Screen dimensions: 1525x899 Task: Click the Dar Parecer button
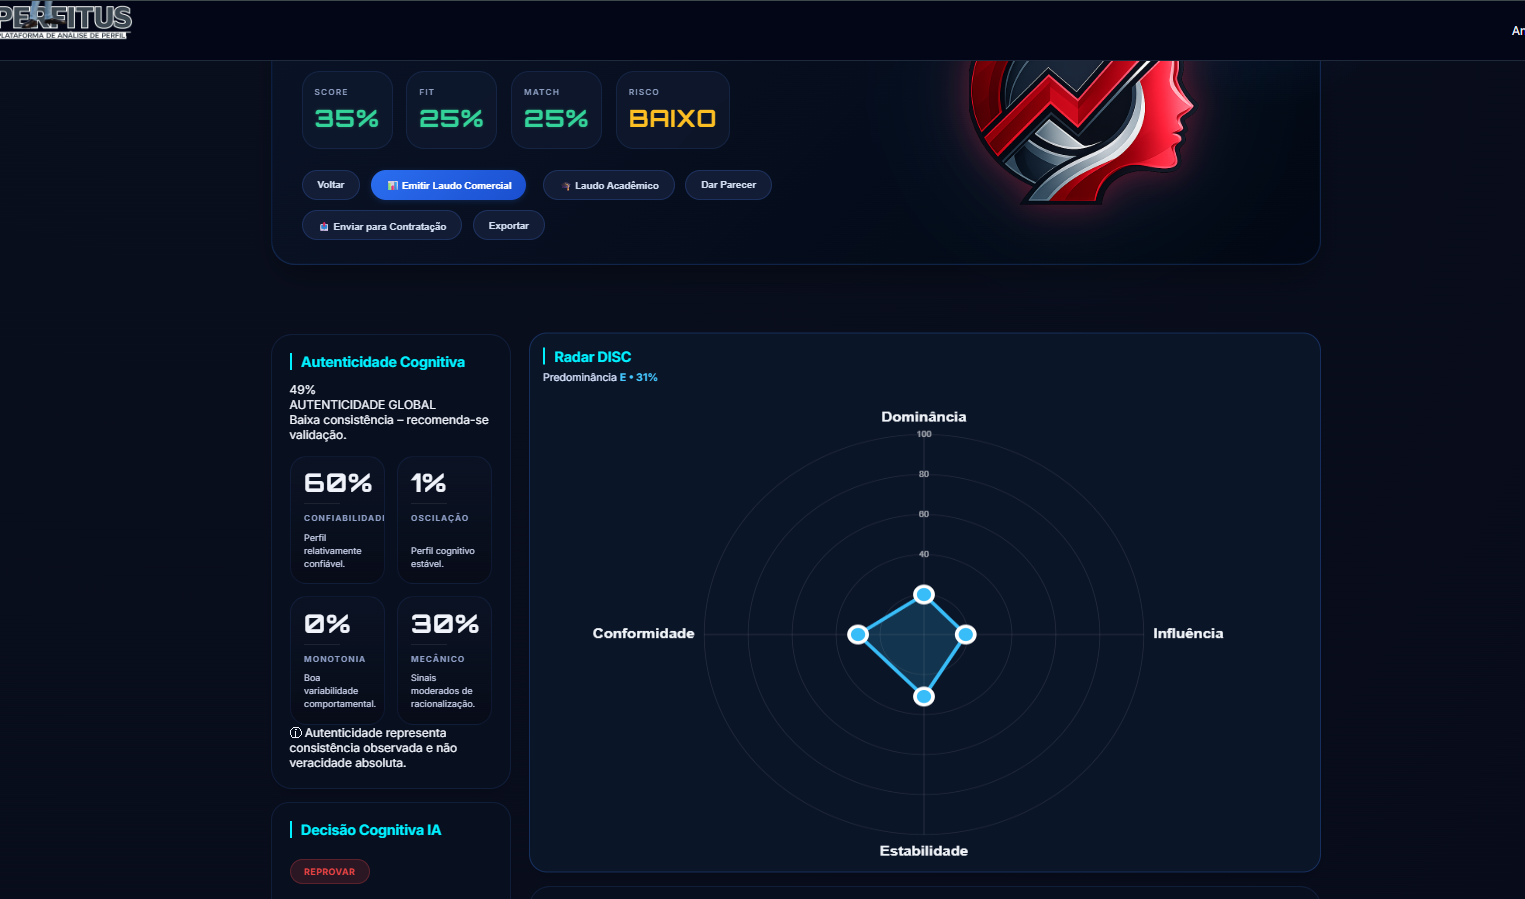point(728,185)
